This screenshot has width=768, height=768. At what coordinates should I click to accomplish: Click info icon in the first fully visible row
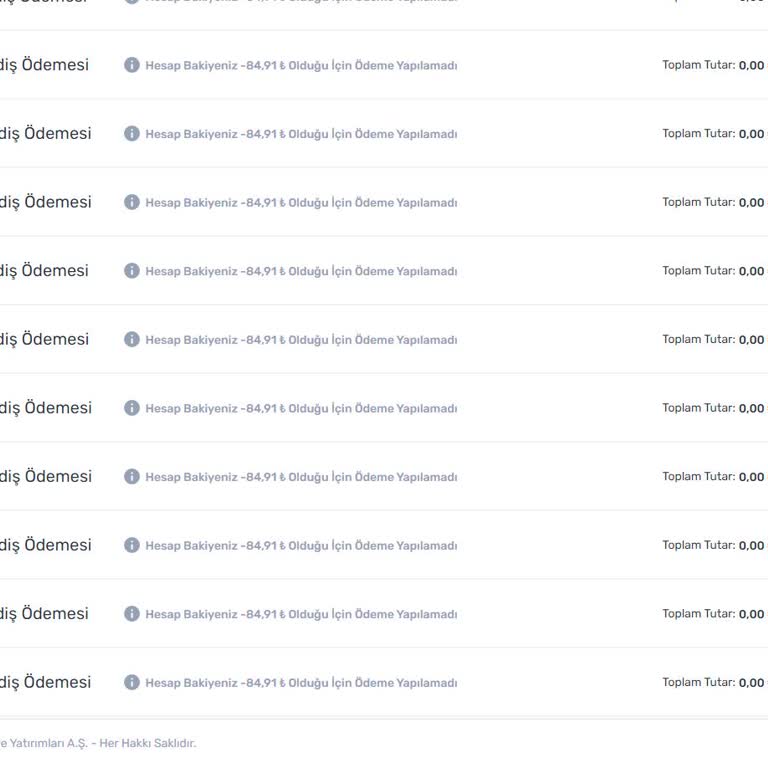coord(132,65)
